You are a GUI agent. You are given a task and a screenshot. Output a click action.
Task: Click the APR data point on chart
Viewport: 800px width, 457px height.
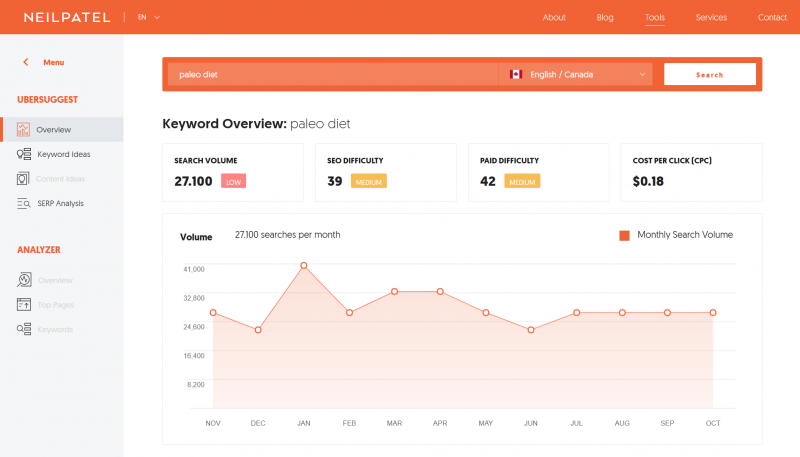click(440, 291)
